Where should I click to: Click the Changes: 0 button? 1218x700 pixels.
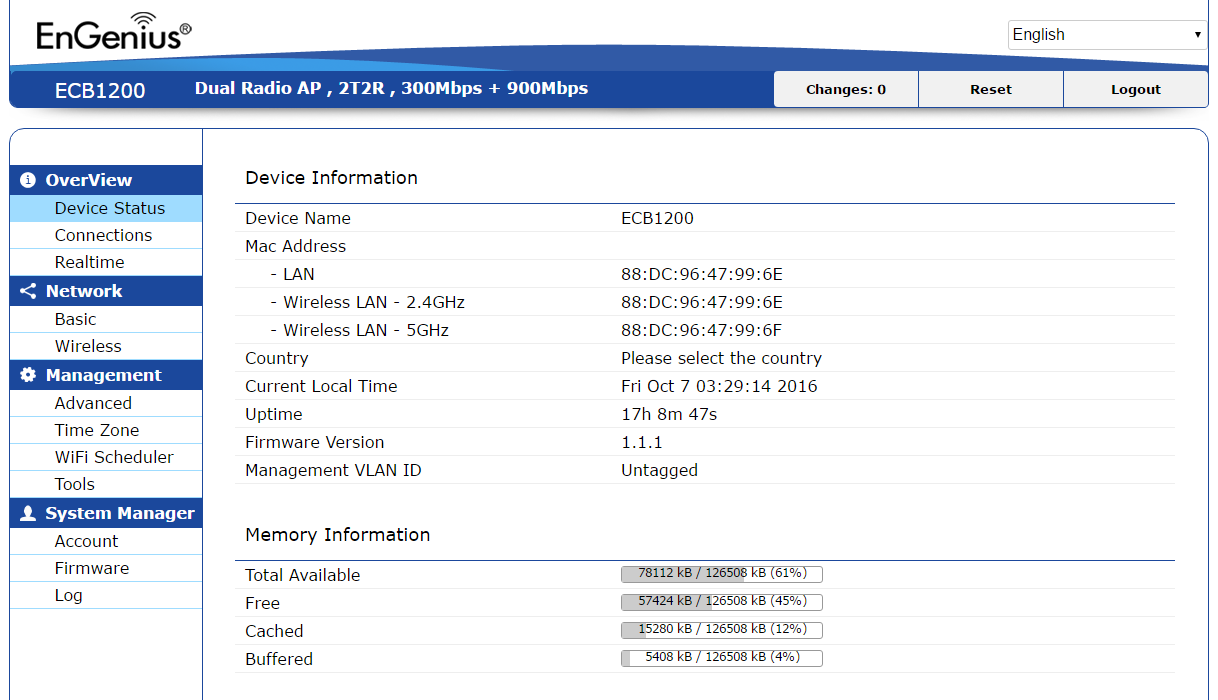point(846,89)
